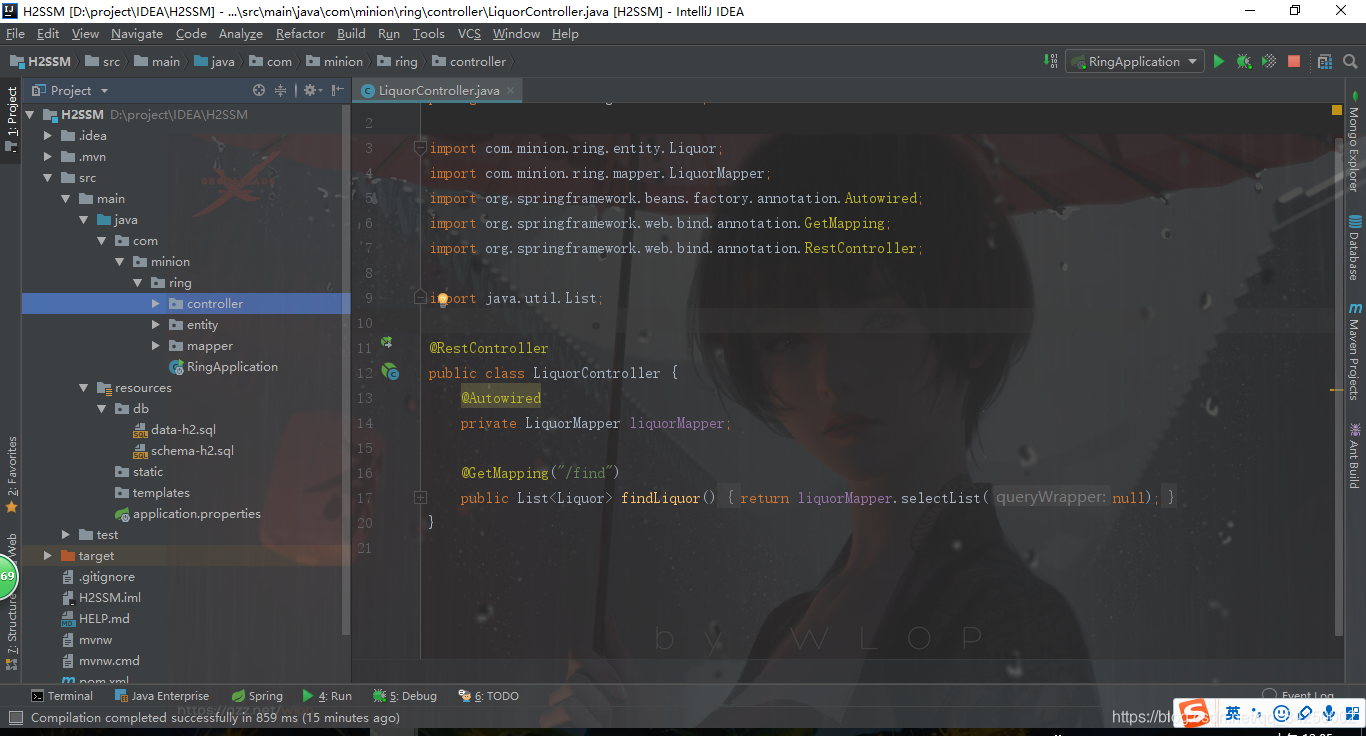
Task: Open the RingApplication run configuration dropdown
Action: tap(1135, 61)
